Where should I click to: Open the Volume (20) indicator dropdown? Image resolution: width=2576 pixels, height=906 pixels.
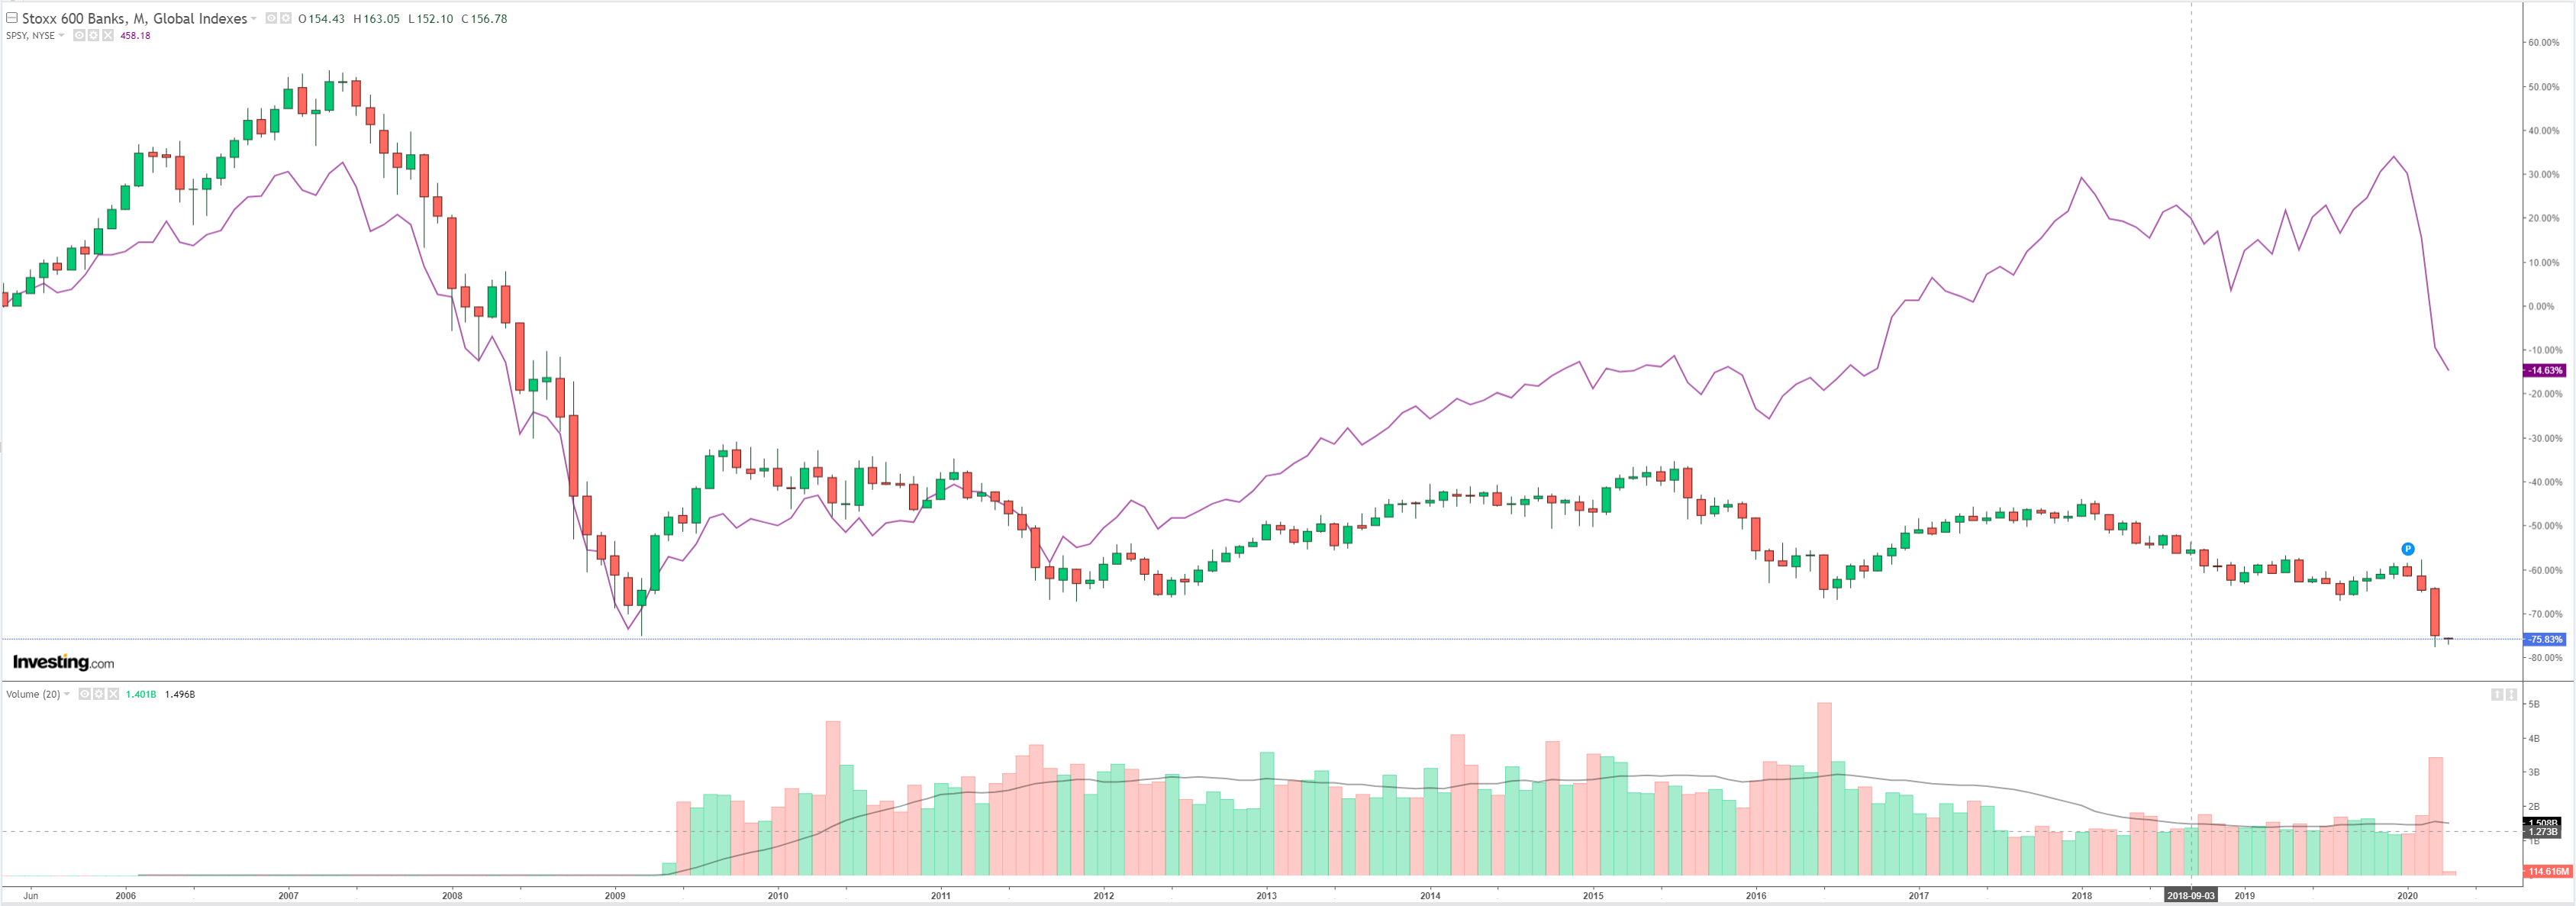(67, 694)
